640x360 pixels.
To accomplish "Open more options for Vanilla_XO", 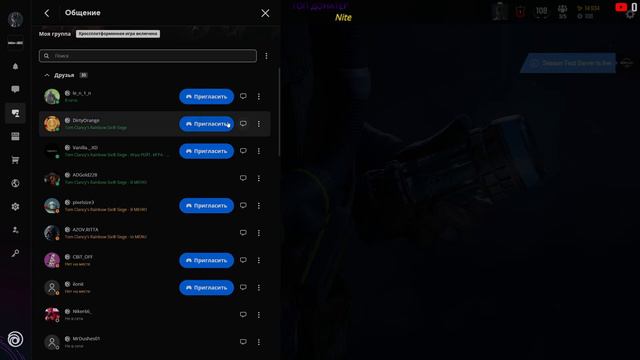I will click(x=259, y=151).
